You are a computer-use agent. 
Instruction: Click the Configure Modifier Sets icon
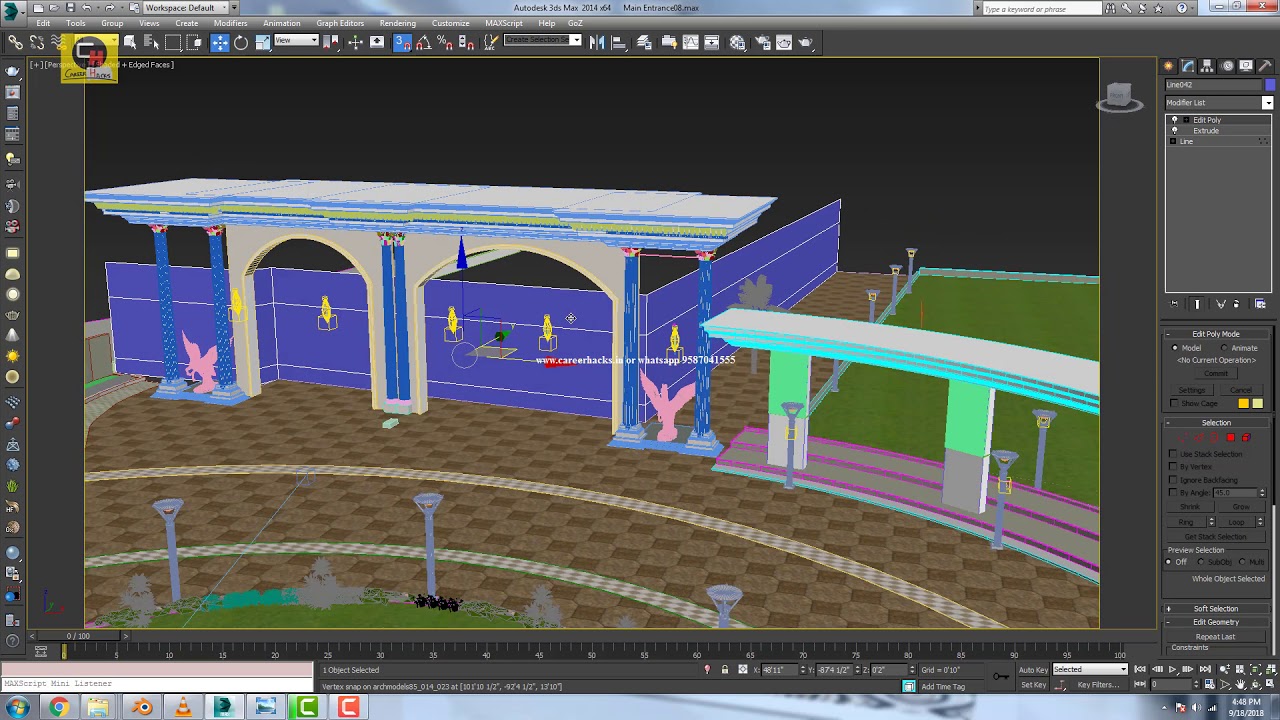1260,304
